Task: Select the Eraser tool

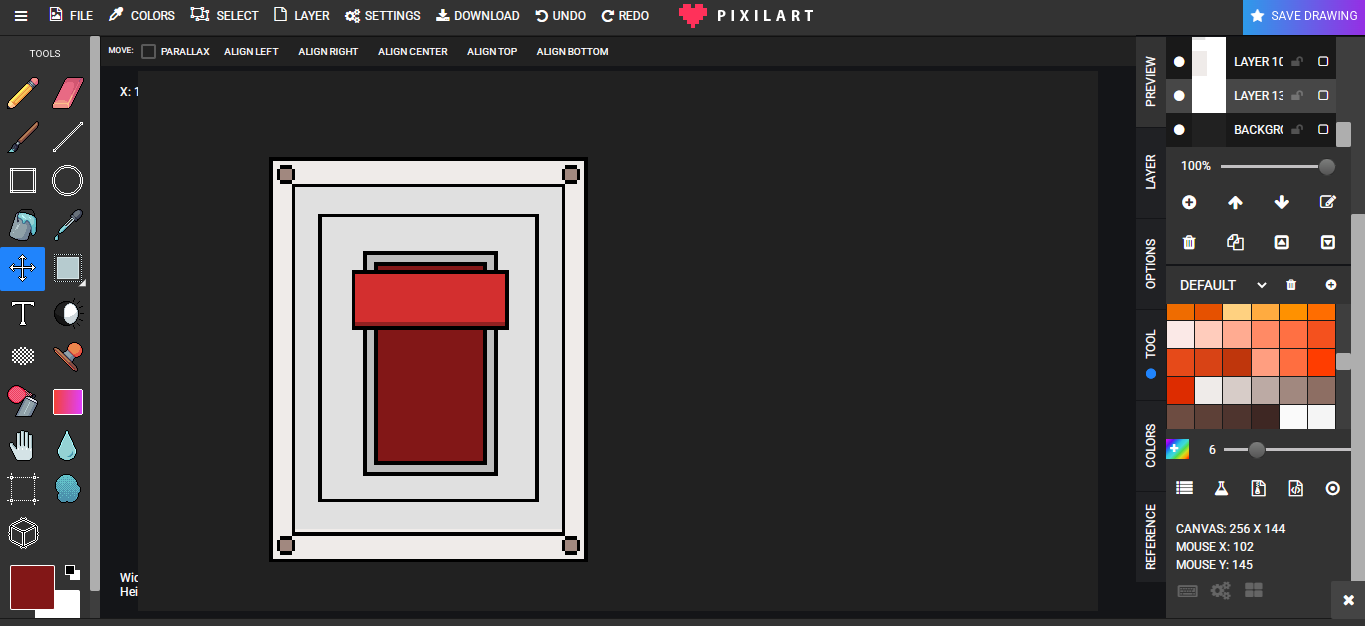Action: [x=67, y=93]
